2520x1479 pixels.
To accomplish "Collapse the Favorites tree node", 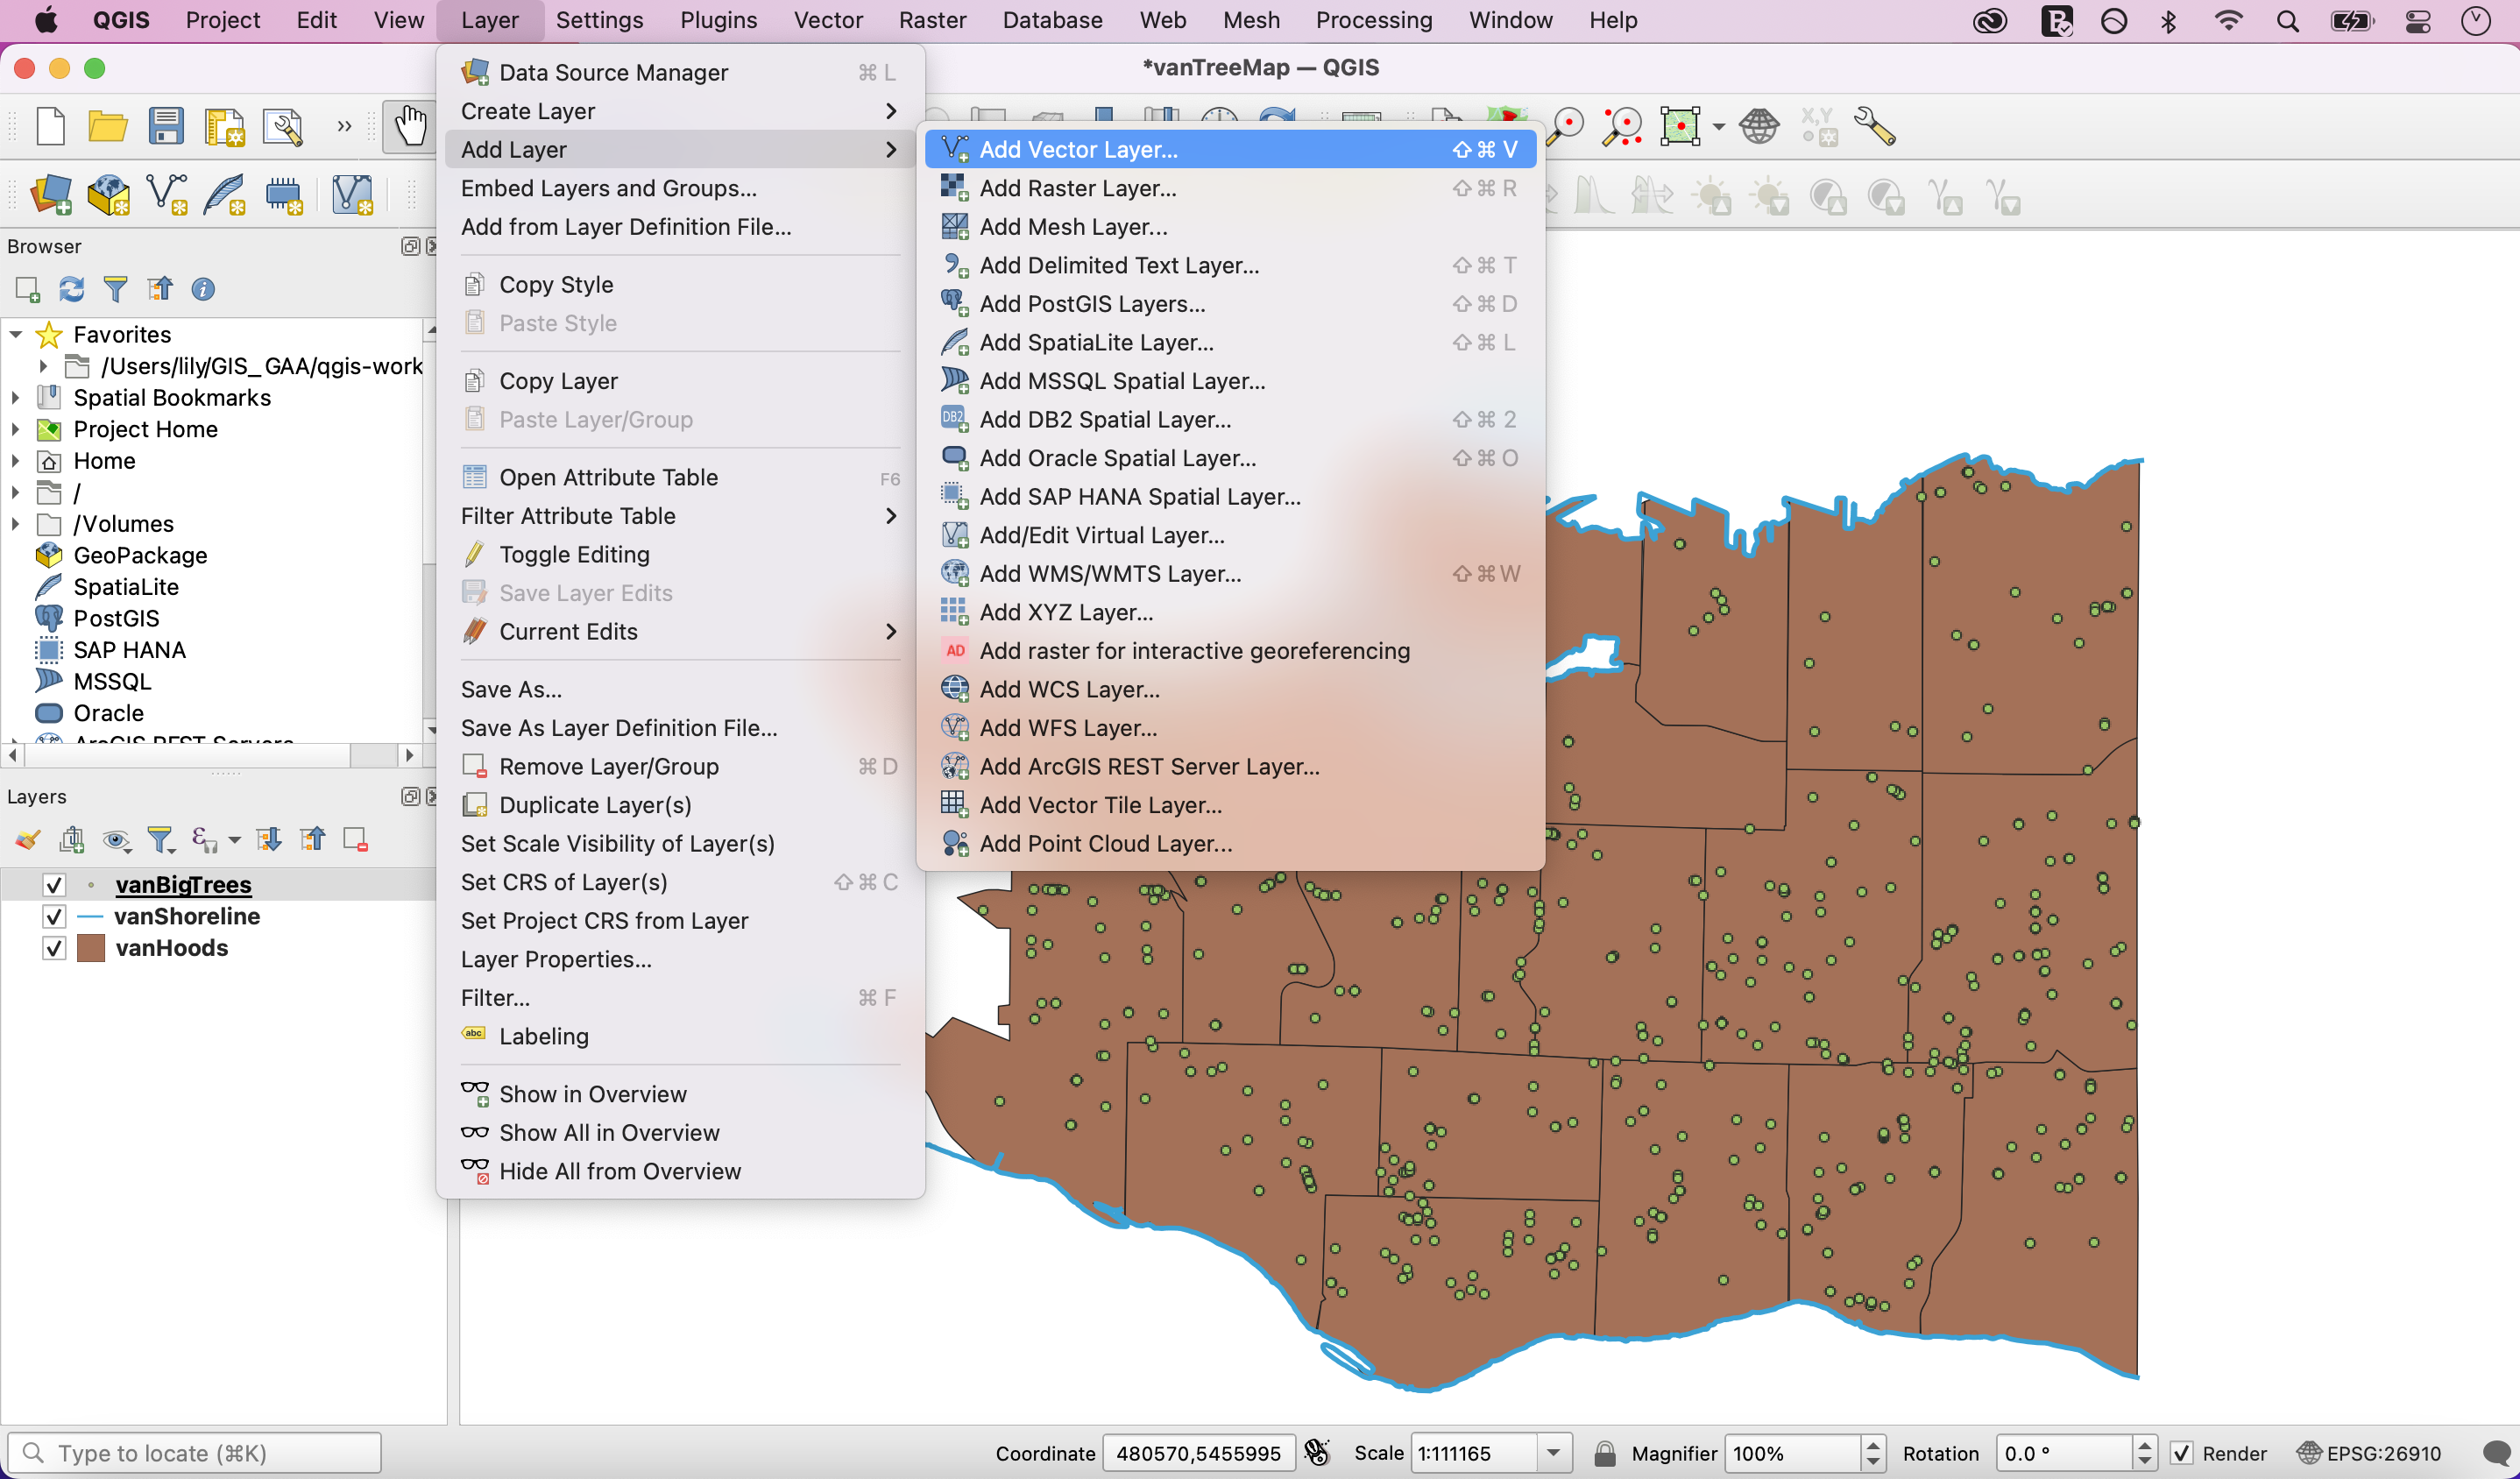I will pyautogui.click(x=16, y=335).
